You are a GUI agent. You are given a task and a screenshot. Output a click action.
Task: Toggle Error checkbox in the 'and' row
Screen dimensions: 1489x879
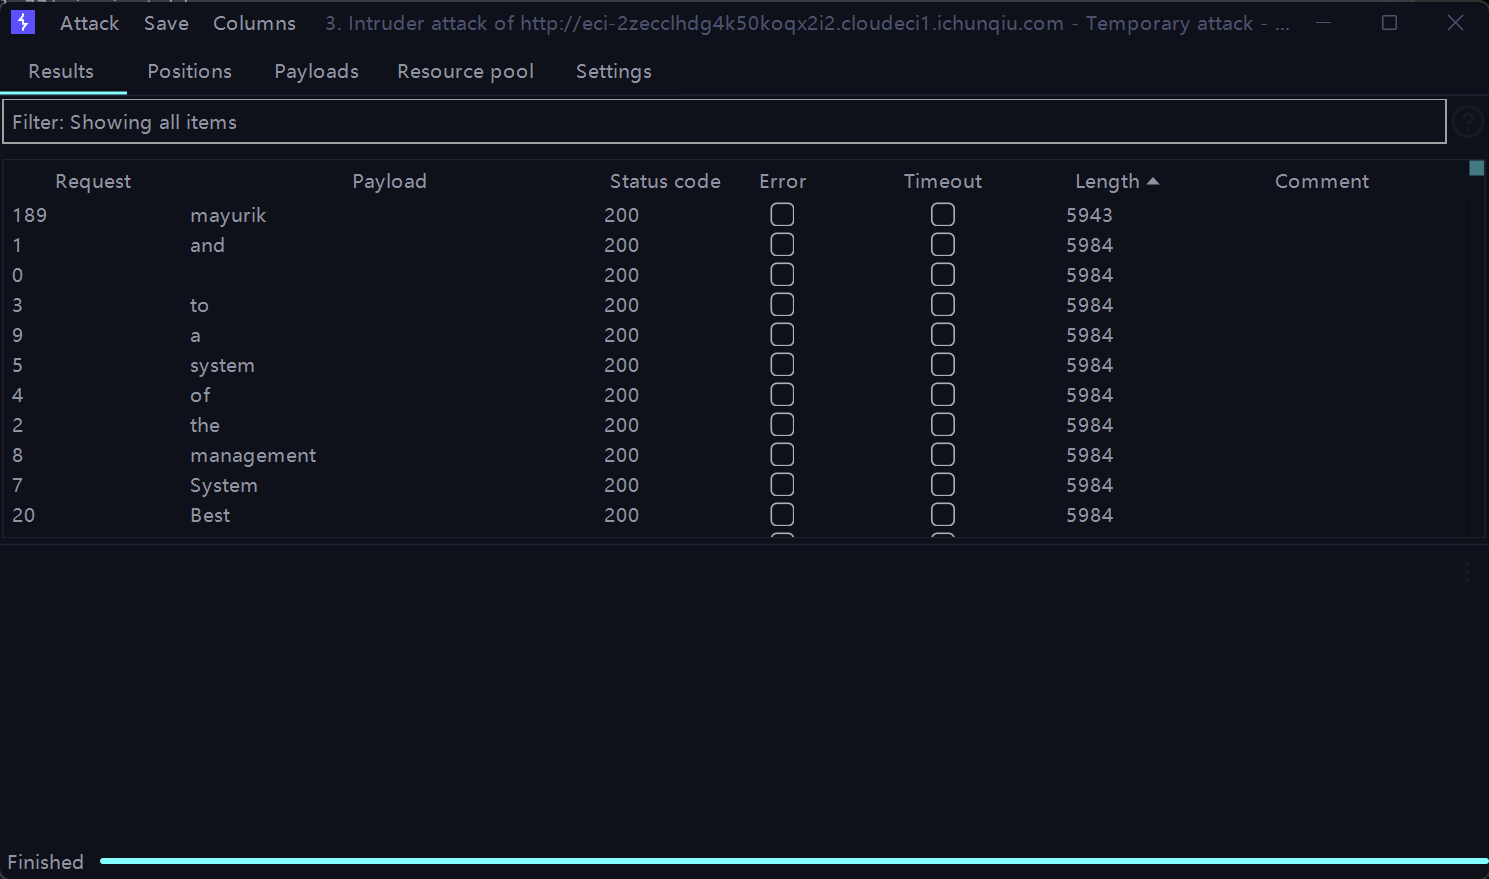click(x=782, y=245)
